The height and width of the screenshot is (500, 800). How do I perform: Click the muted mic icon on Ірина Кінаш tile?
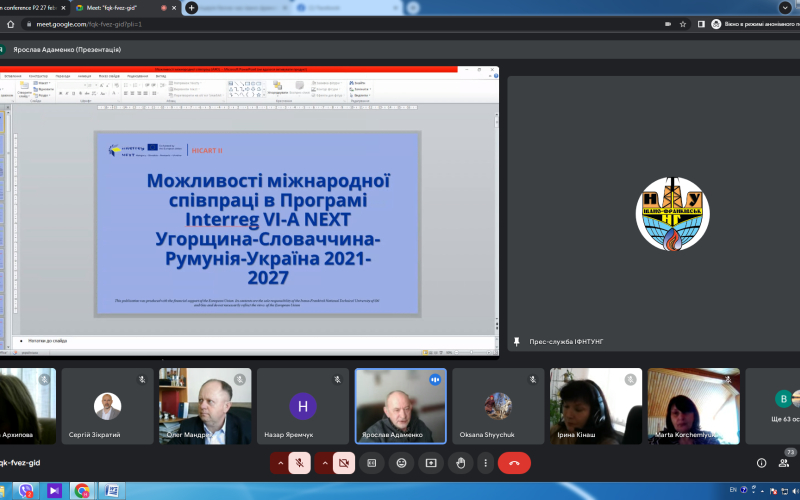pyautogui.click(x=630, y=380)
